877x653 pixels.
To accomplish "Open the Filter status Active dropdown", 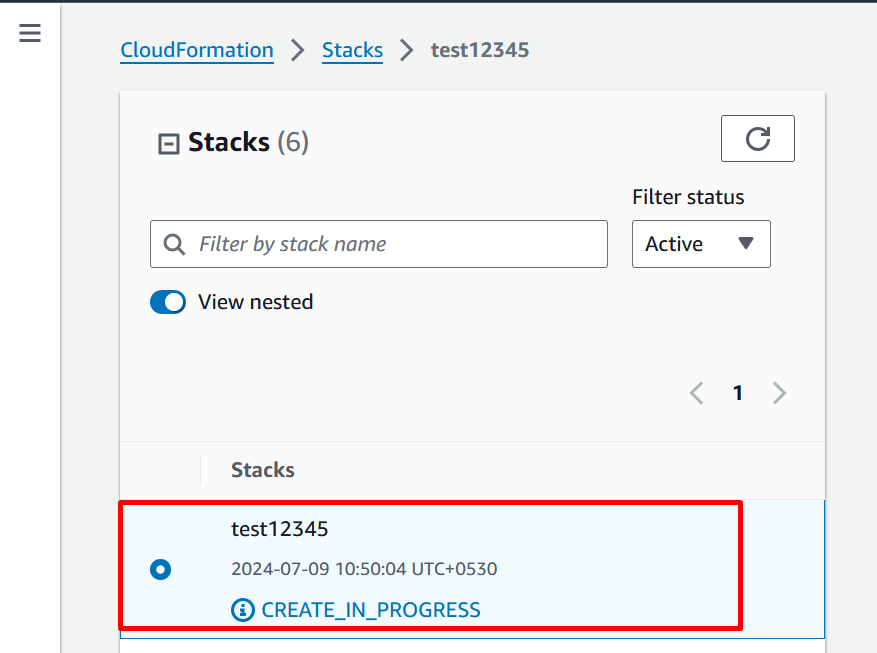I will [x=701, y=244].
